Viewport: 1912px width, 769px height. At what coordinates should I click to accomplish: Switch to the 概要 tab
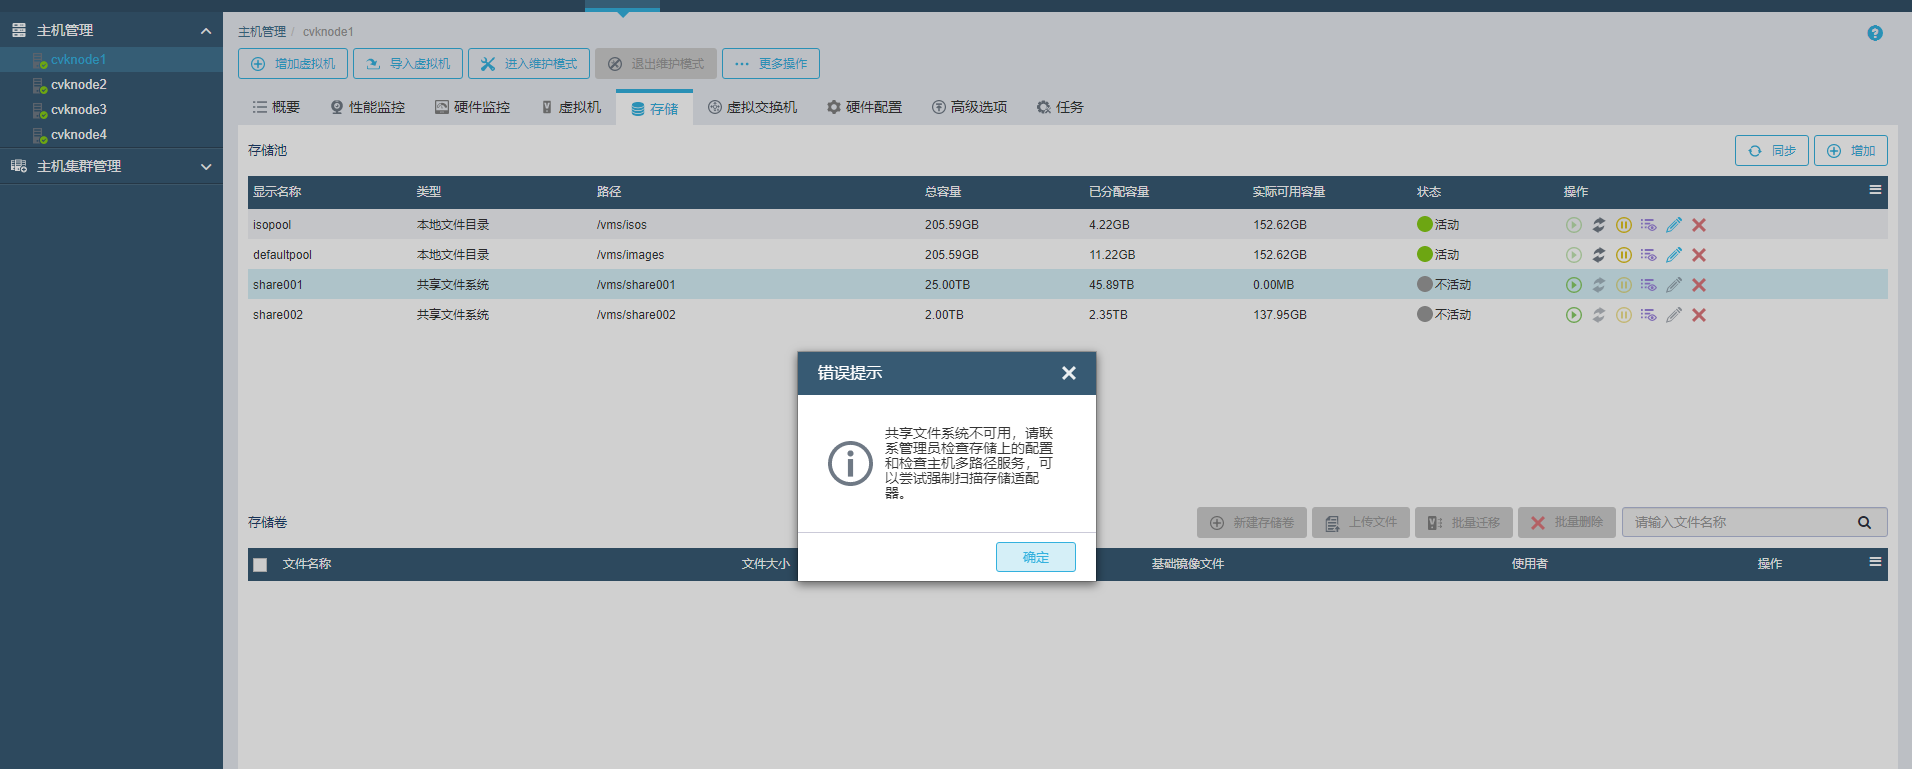[x=276, y=107]
